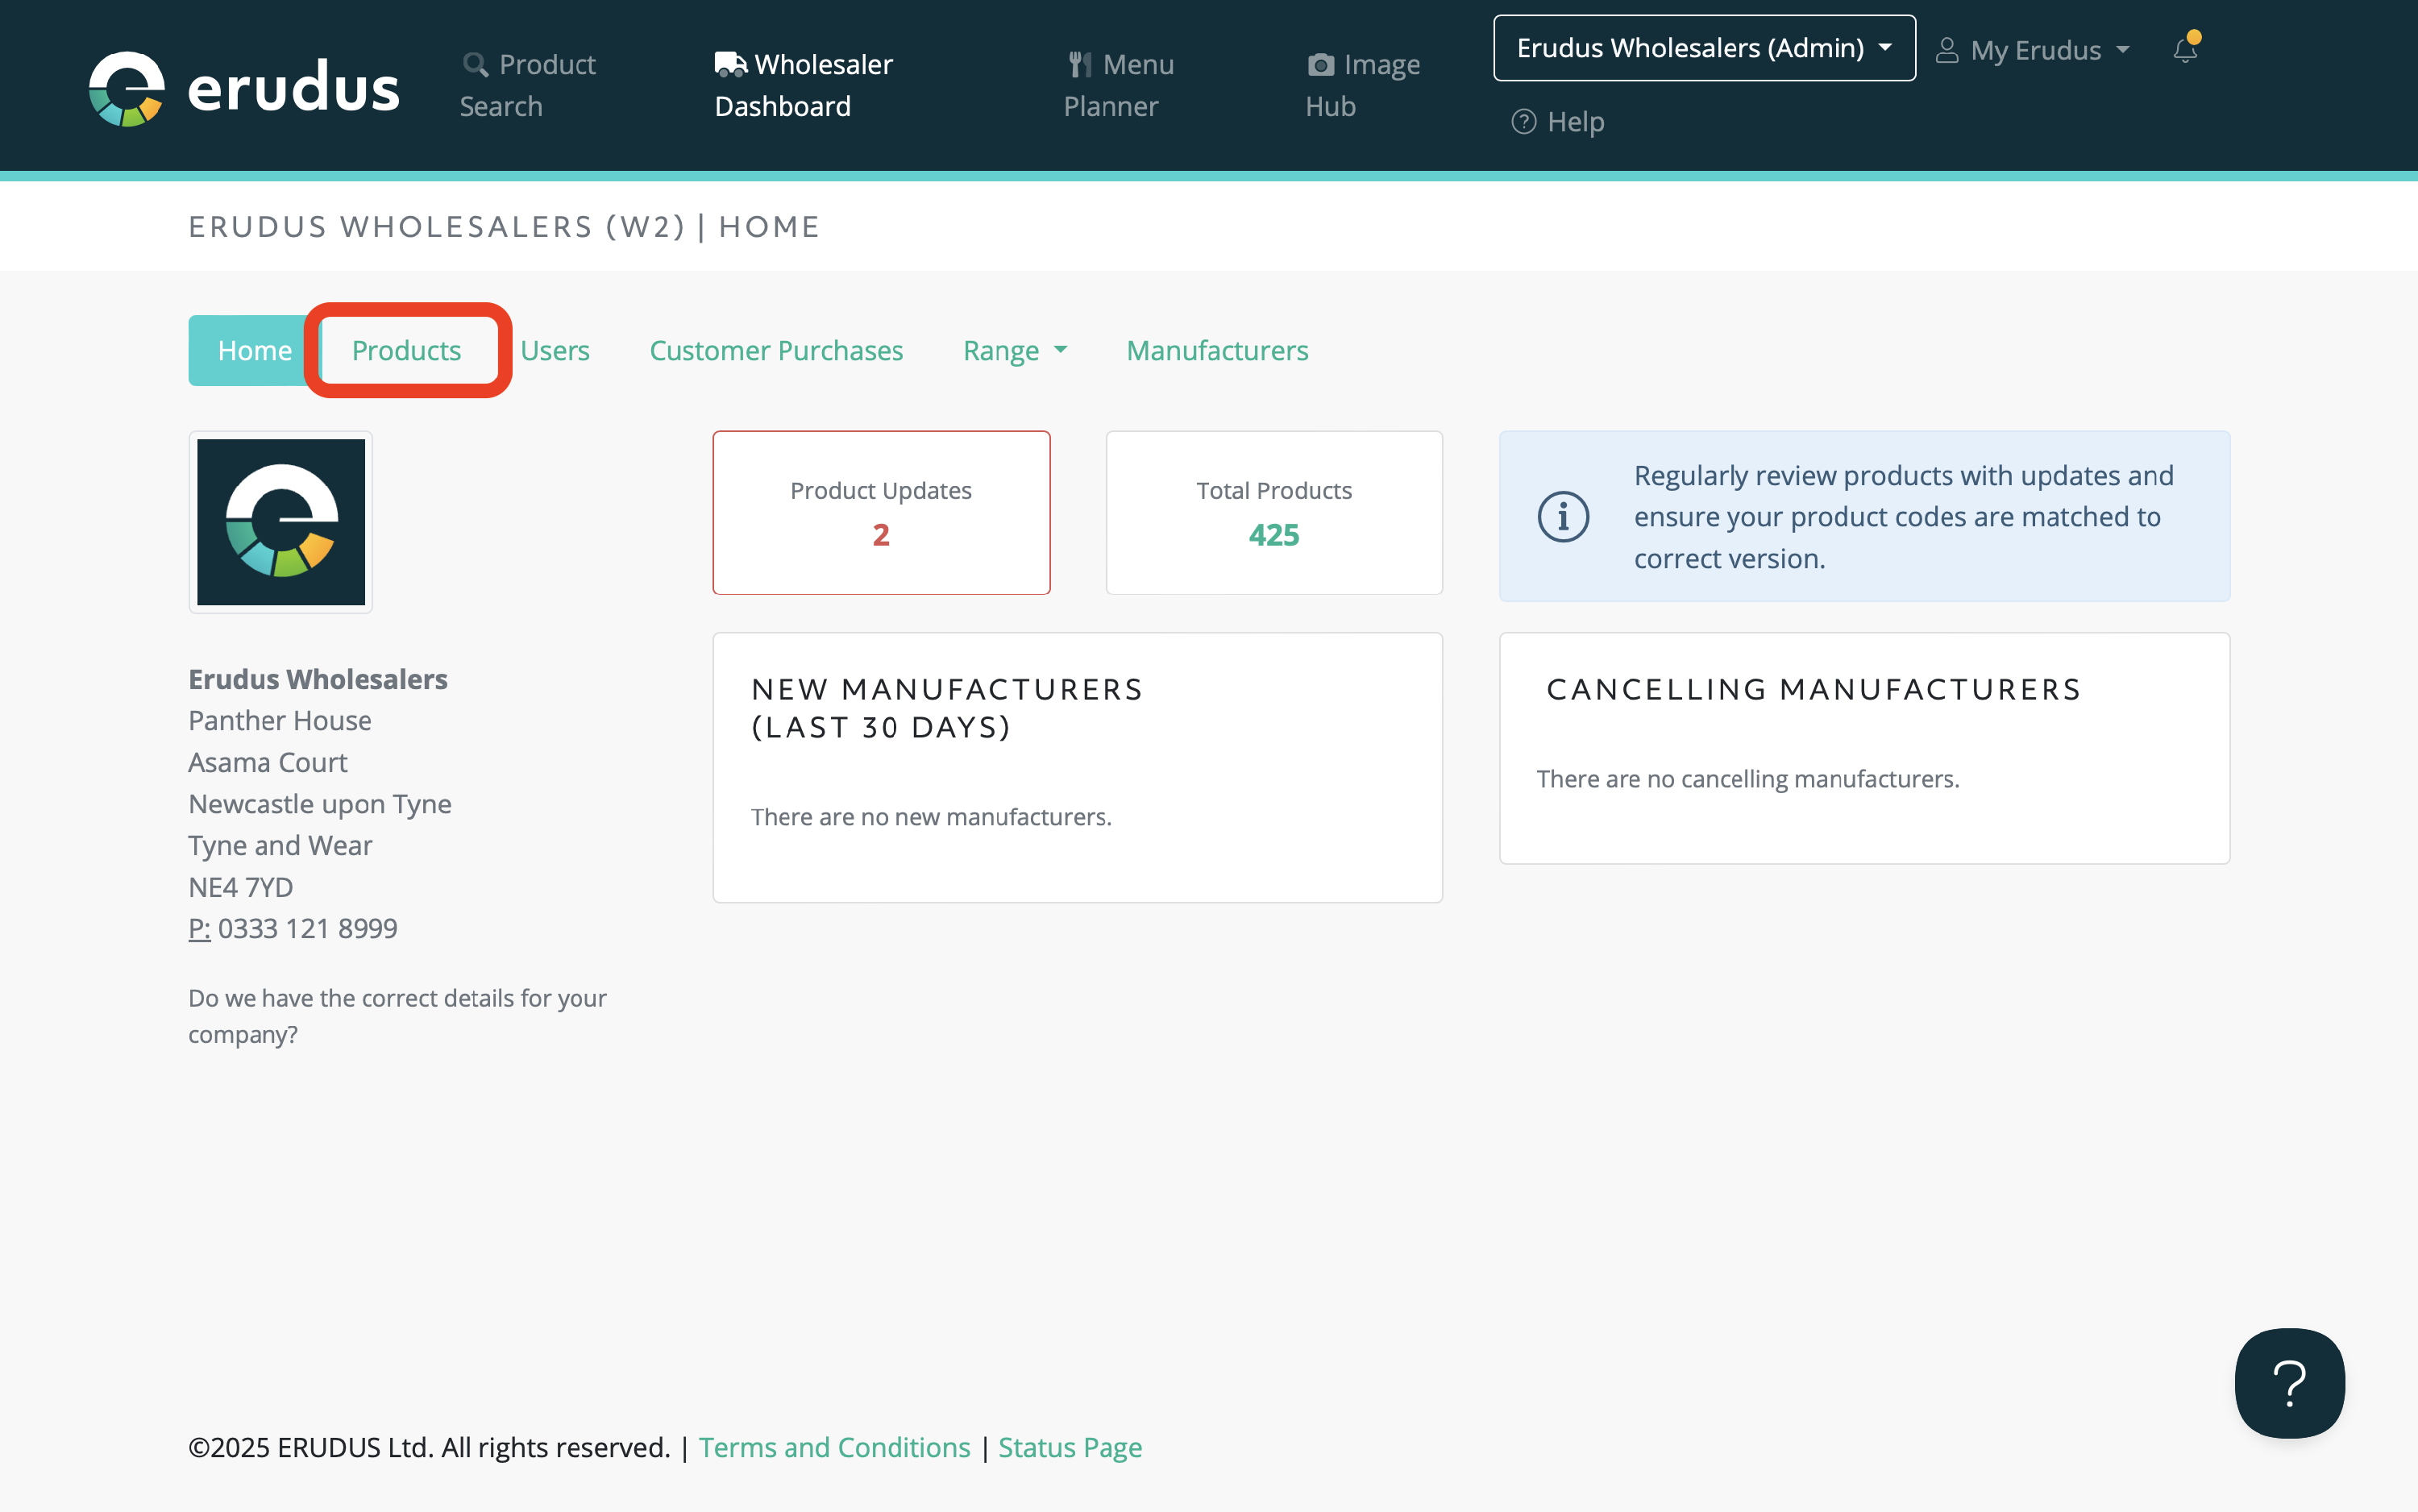Open Menu Planner cutlery icon
This screenshot has height=1512, width=2418.
(1079, 65)
